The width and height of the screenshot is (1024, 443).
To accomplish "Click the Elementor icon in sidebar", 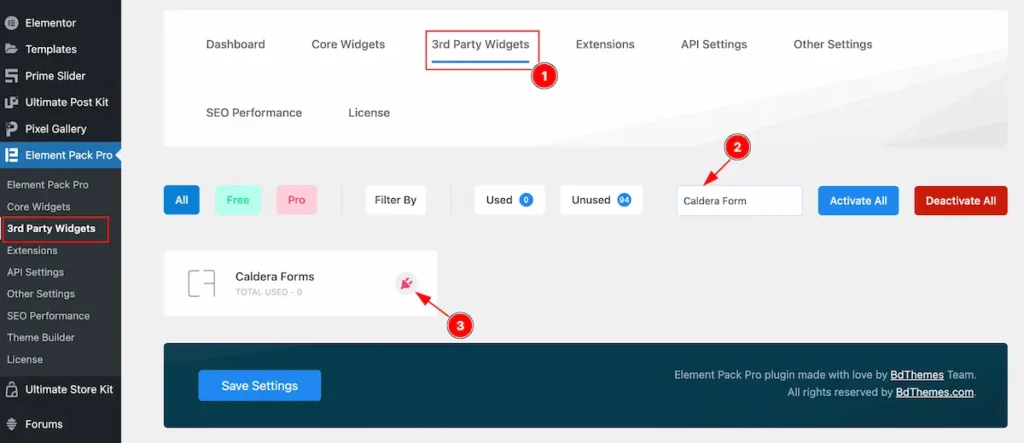I will click(x=11, y=22).
